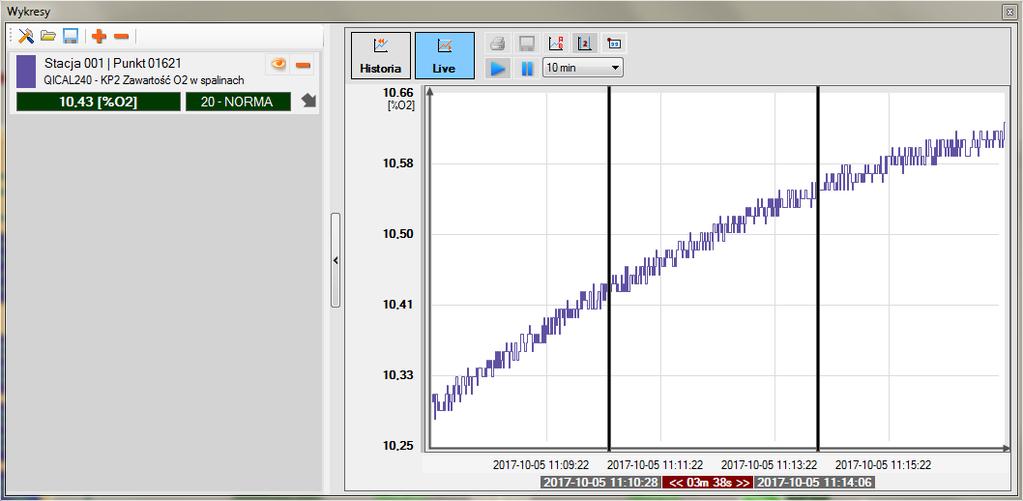Collapse the left panel using splitter arrow

click(x=335, y=260)
